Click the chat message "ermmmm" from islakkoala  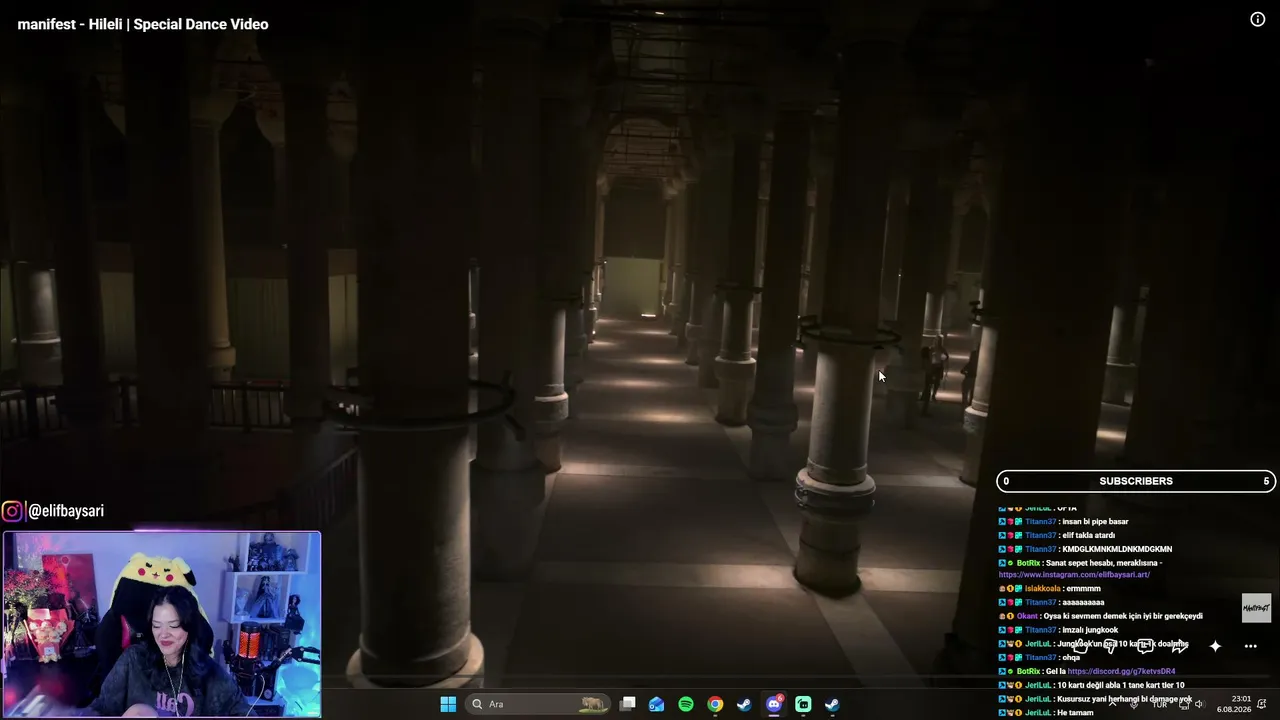(1083, 589)
